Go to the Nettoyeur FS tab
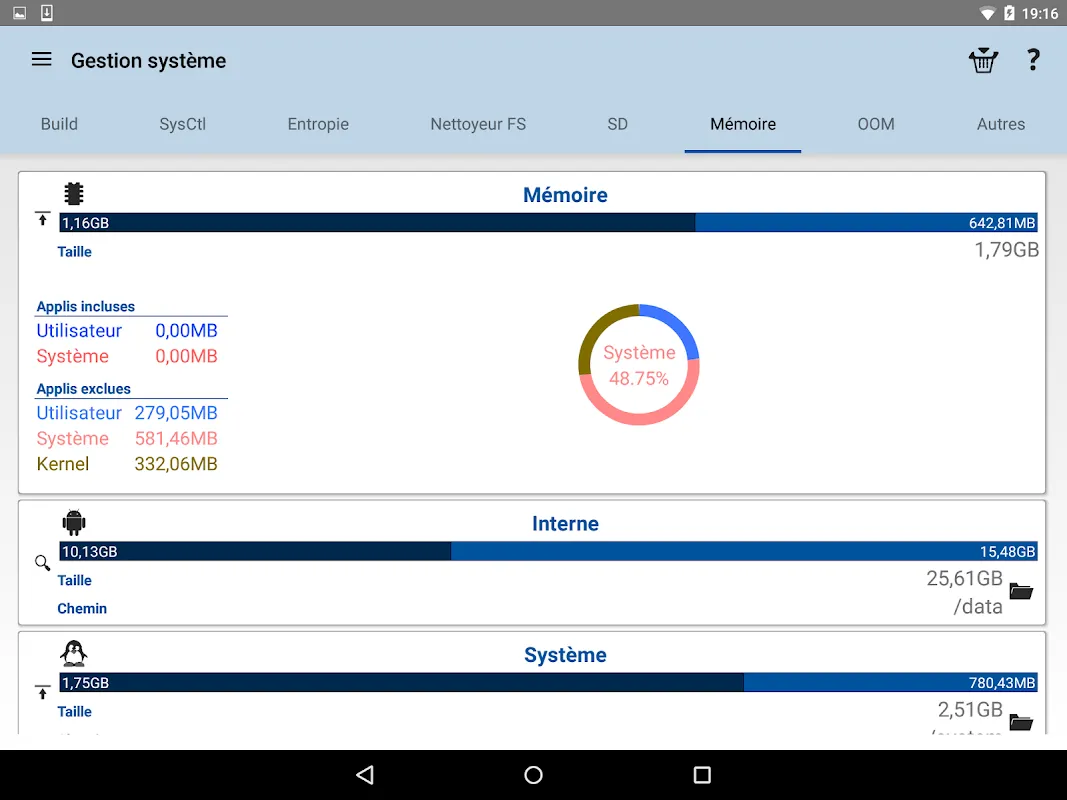The height and width of the screenshot is (800, 1067). tap(478, 124)
